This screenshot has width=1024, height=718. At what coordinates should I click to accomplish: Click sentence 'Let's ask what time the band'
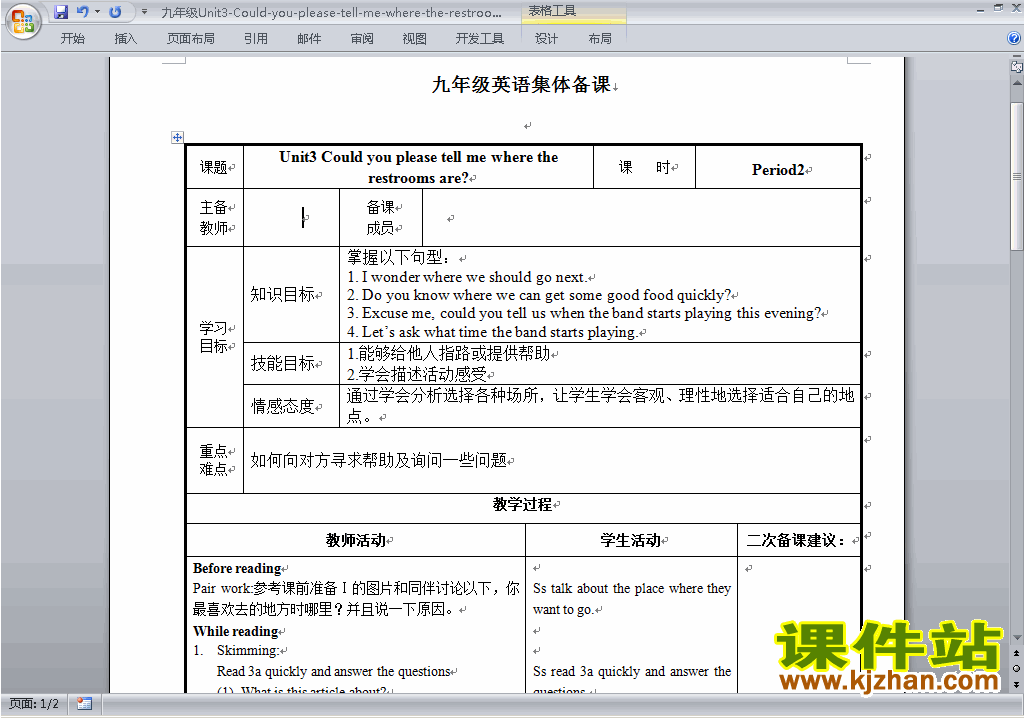(x=492, y=332)
